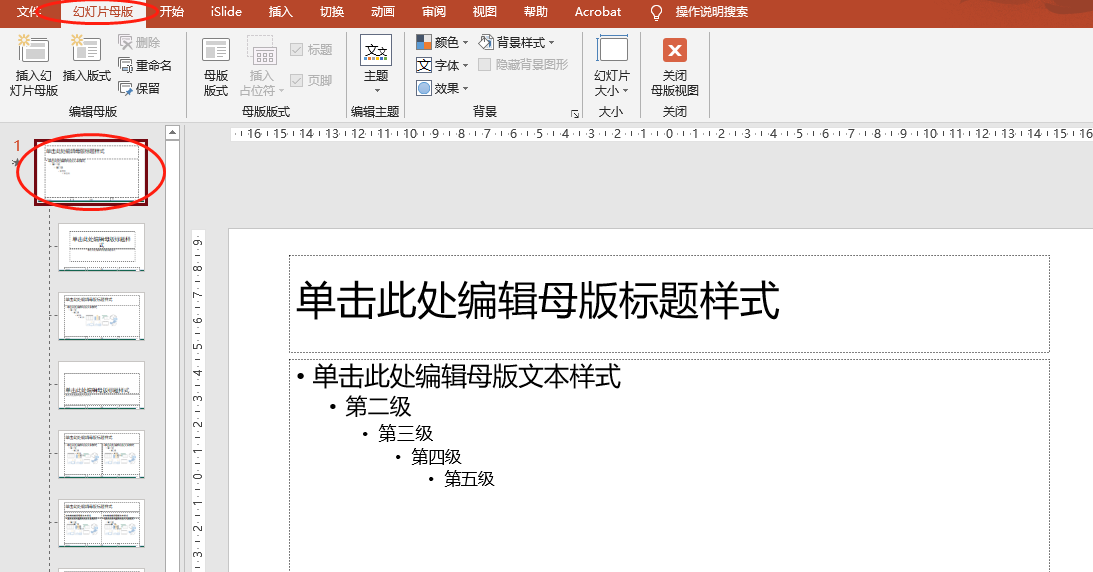Image resolution: width=1093 pixels, height=572 pixels.
Task: Click the 第二级 bullet text
Action: 379,406
